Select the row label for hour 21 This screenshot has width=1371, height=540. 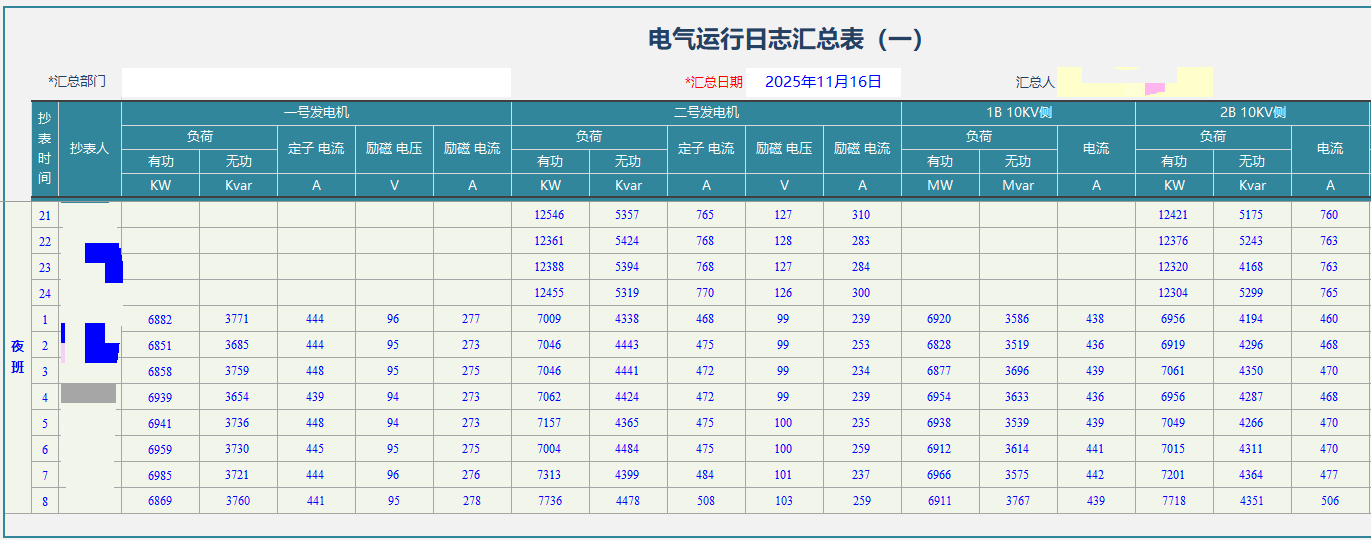point(45,216)
